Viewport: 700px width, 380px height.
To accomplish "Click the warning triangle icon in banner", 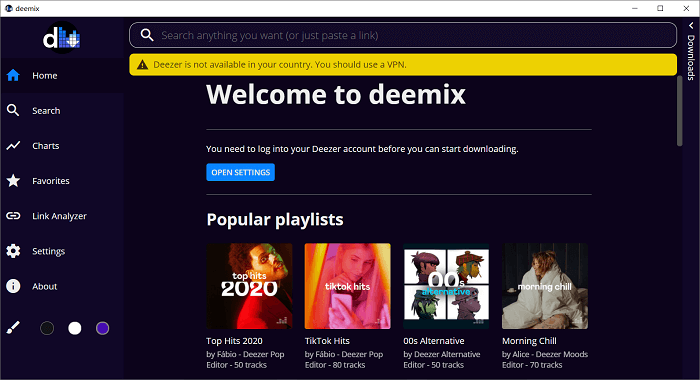I will pyautogui.click(x=142, y=65).
